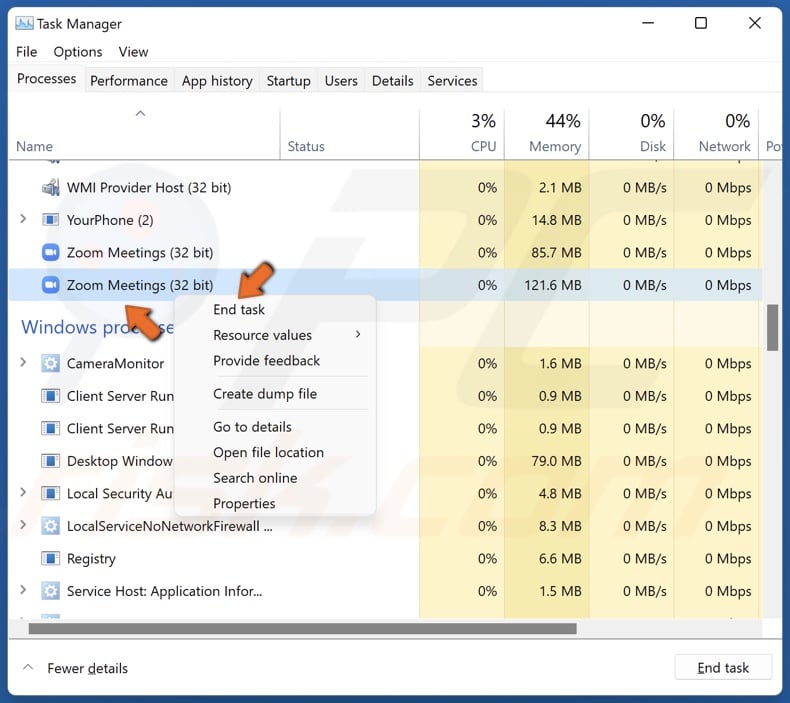
Task: Click the Local Security Au process icon
Action: (x=50, y=493)
